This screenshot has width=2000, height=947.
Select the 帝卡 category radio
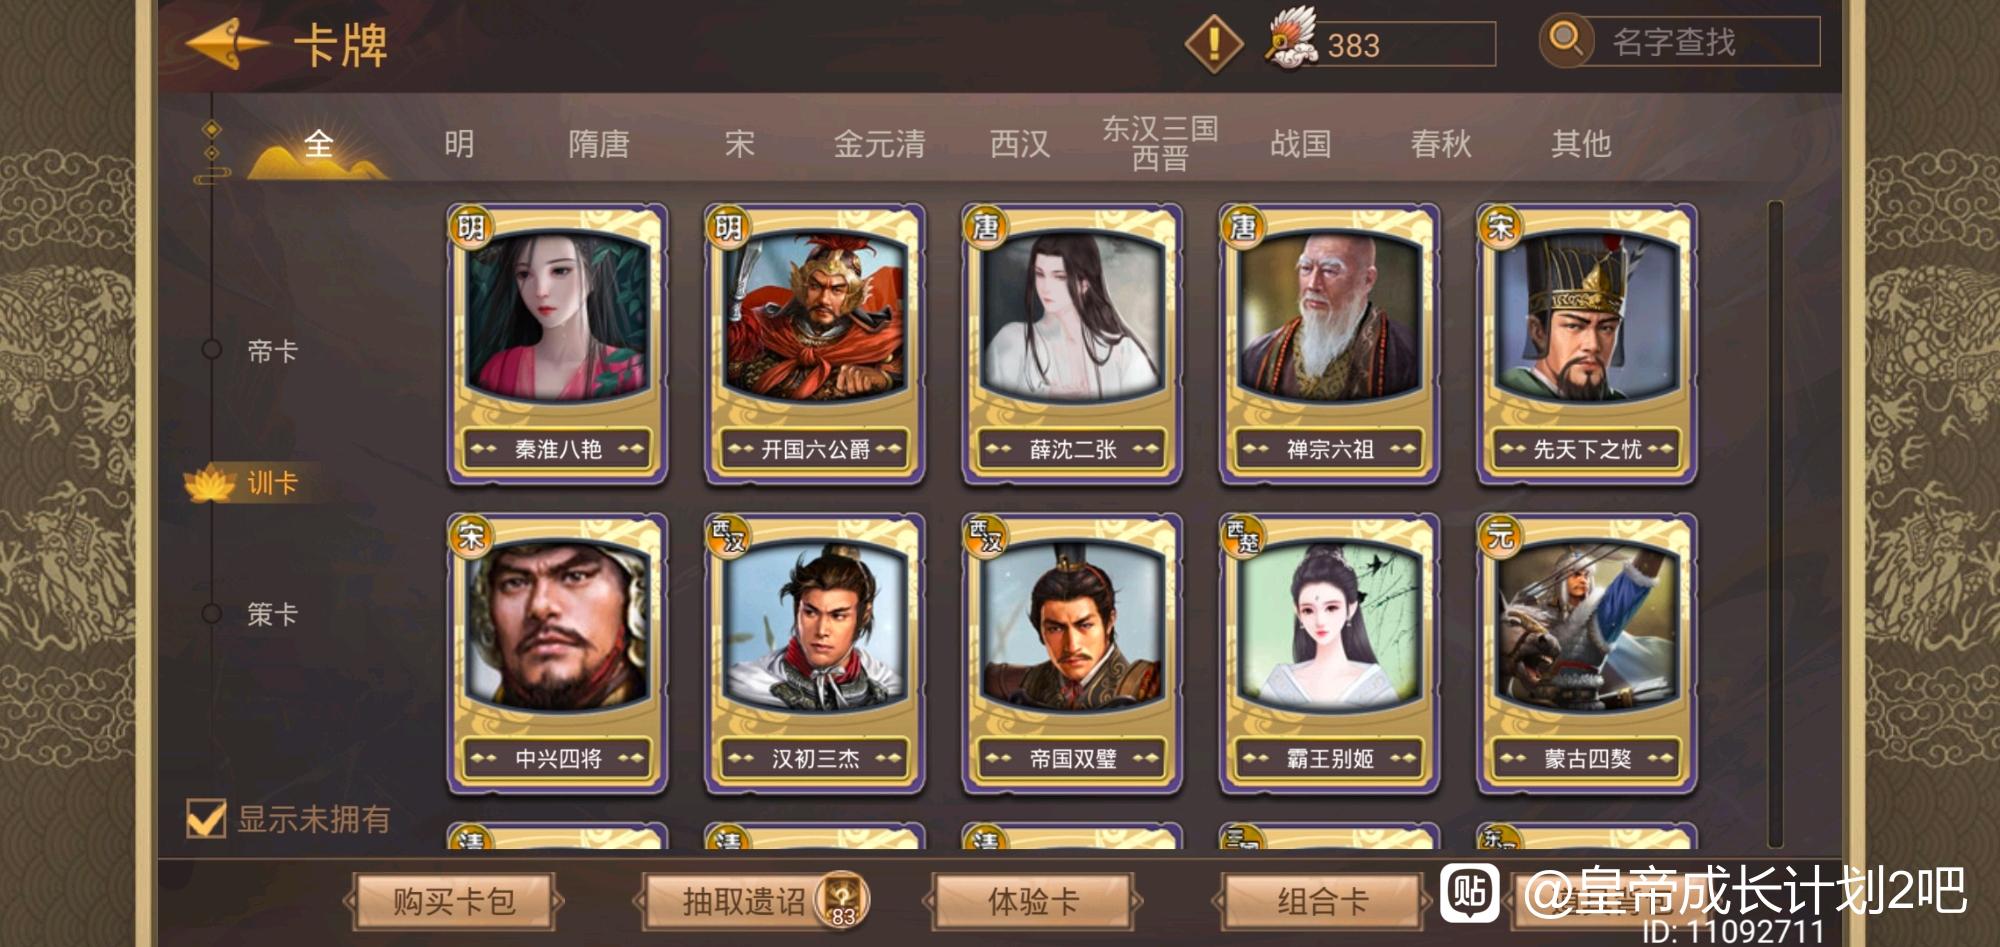[212, 350]
